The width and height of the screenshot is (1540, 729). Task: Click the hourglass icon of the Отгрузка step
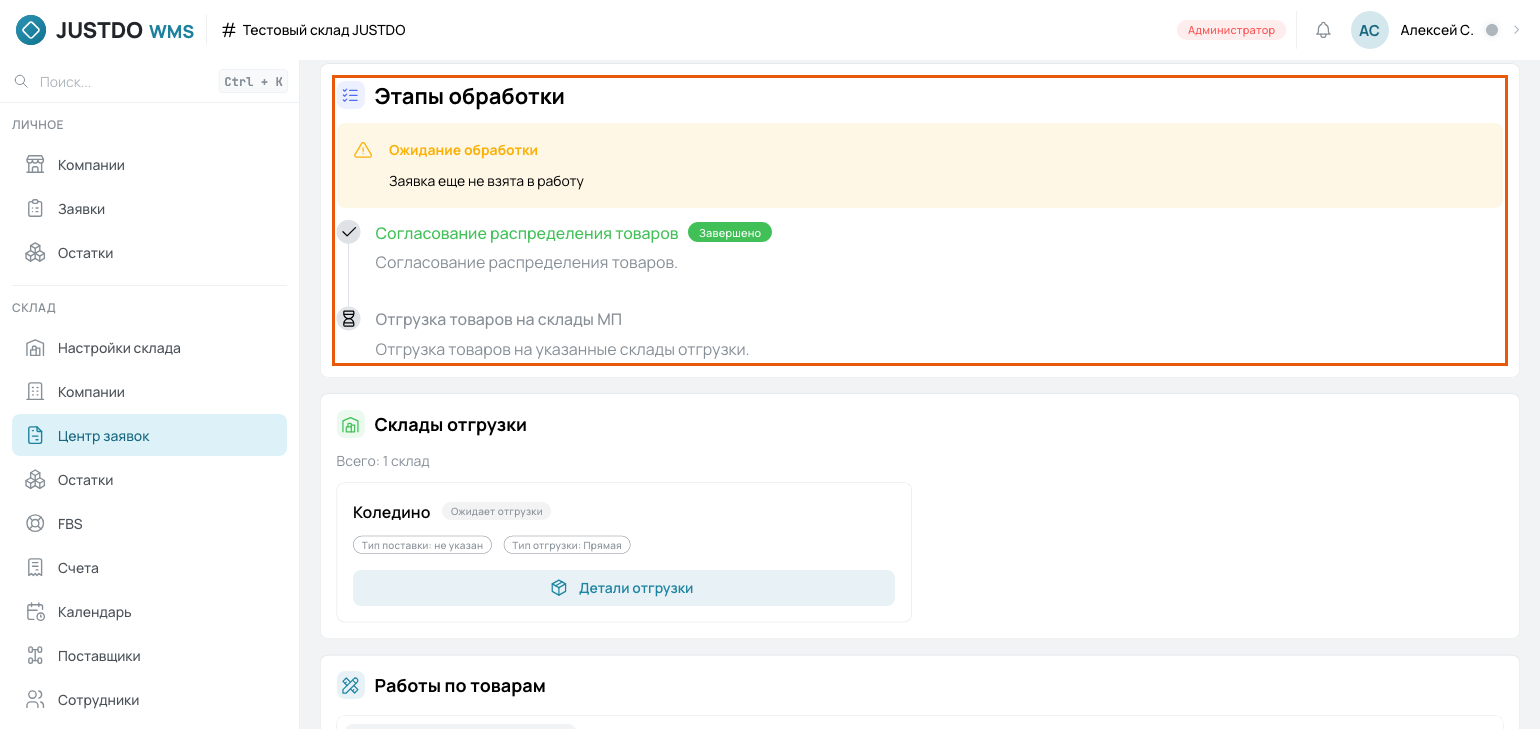(x=348, y=319)
